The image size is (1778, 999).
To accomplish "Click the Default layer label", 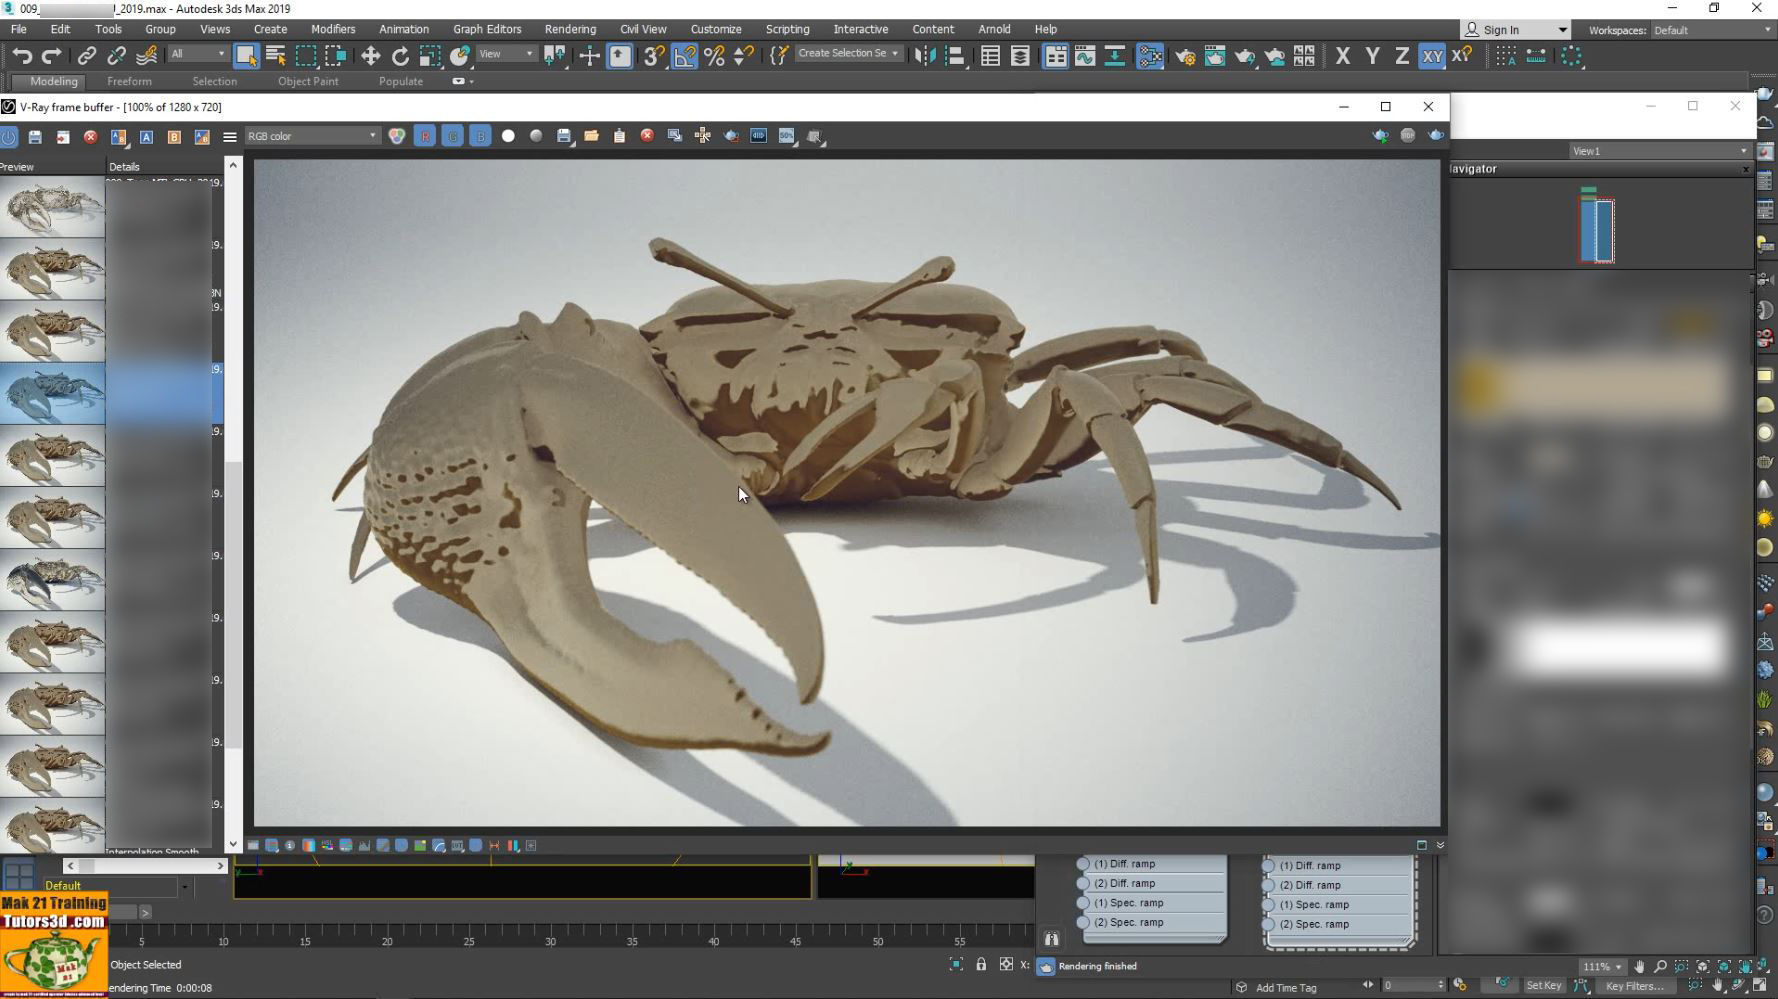I will tap(62, 886).
